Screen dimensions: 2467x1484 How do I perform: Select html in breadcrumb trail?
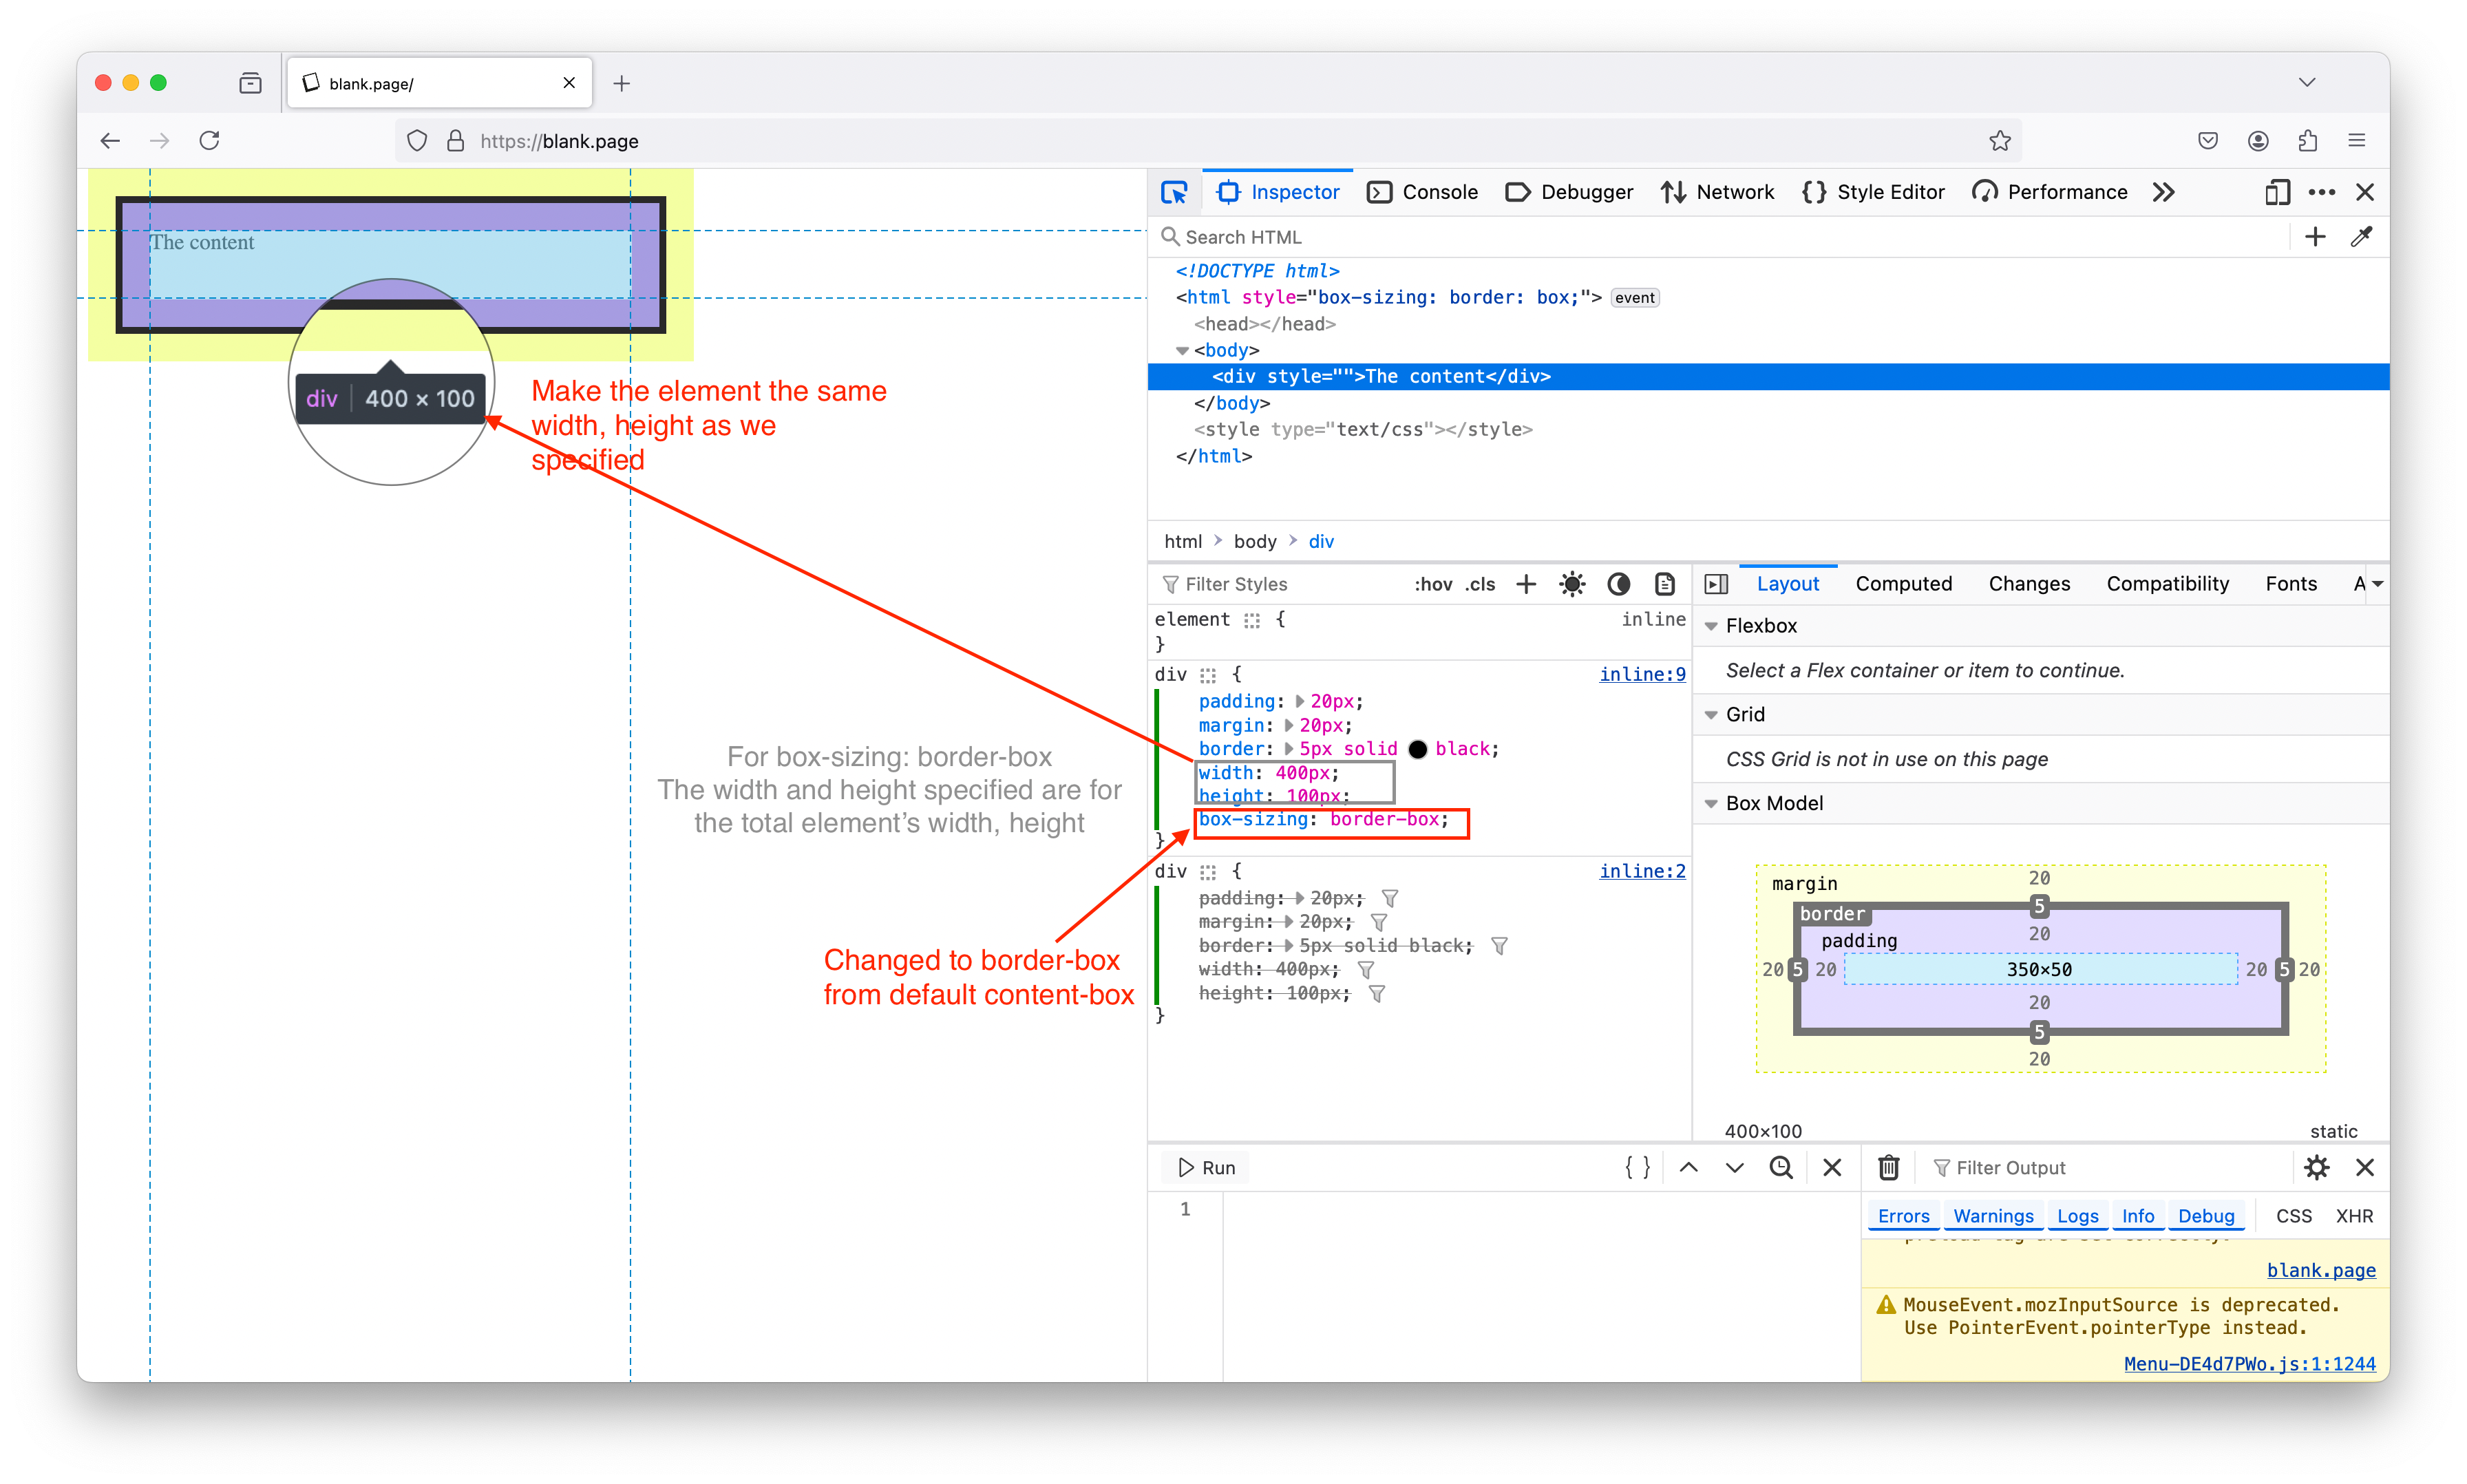click(1183, 541)
